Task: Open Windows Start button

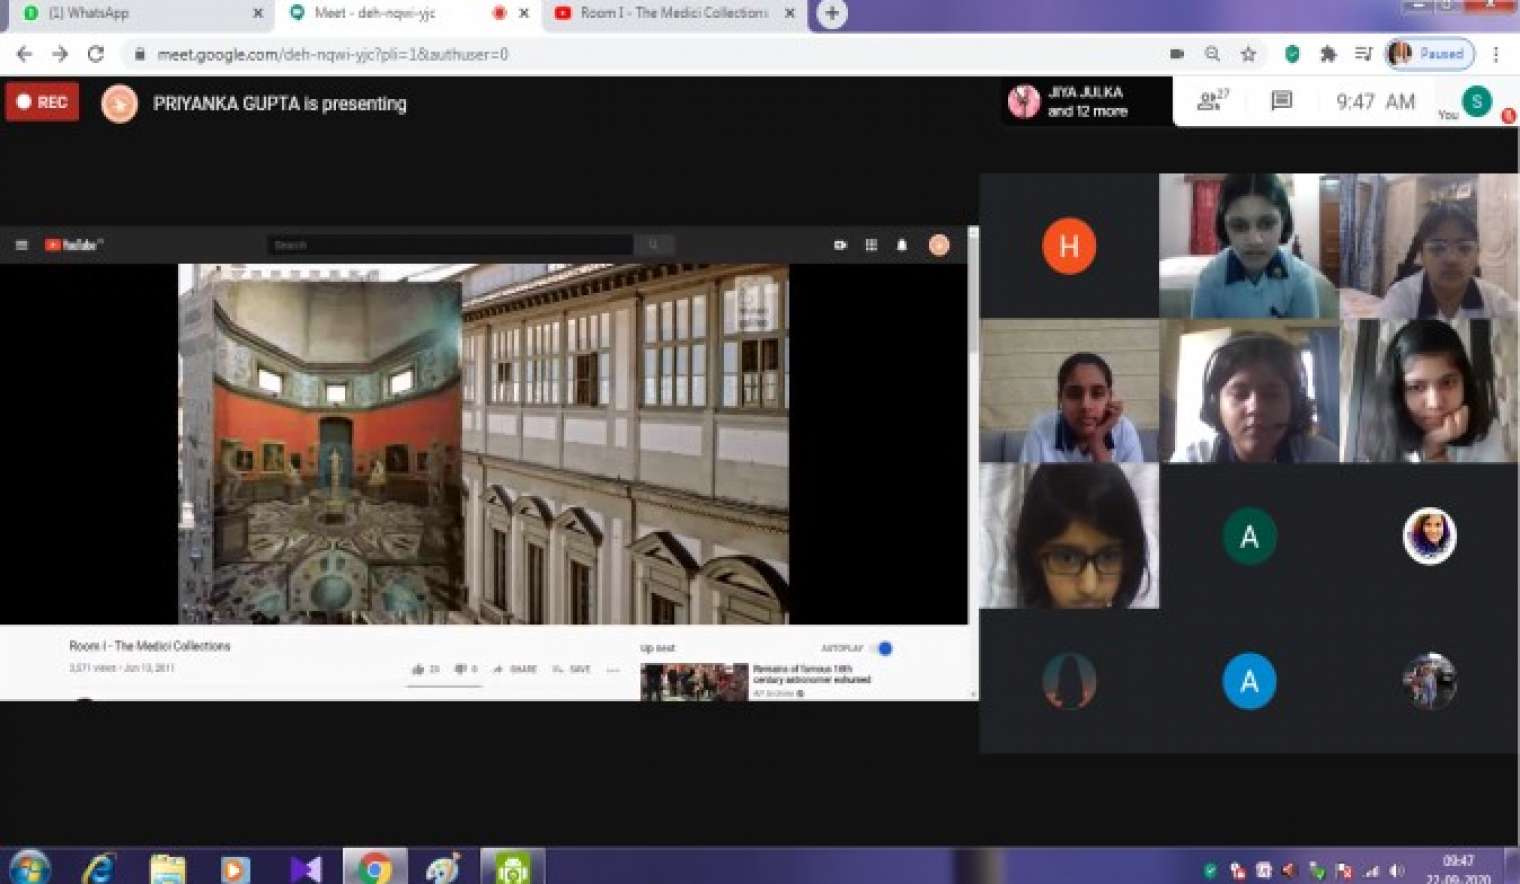Action: [29, 867]
